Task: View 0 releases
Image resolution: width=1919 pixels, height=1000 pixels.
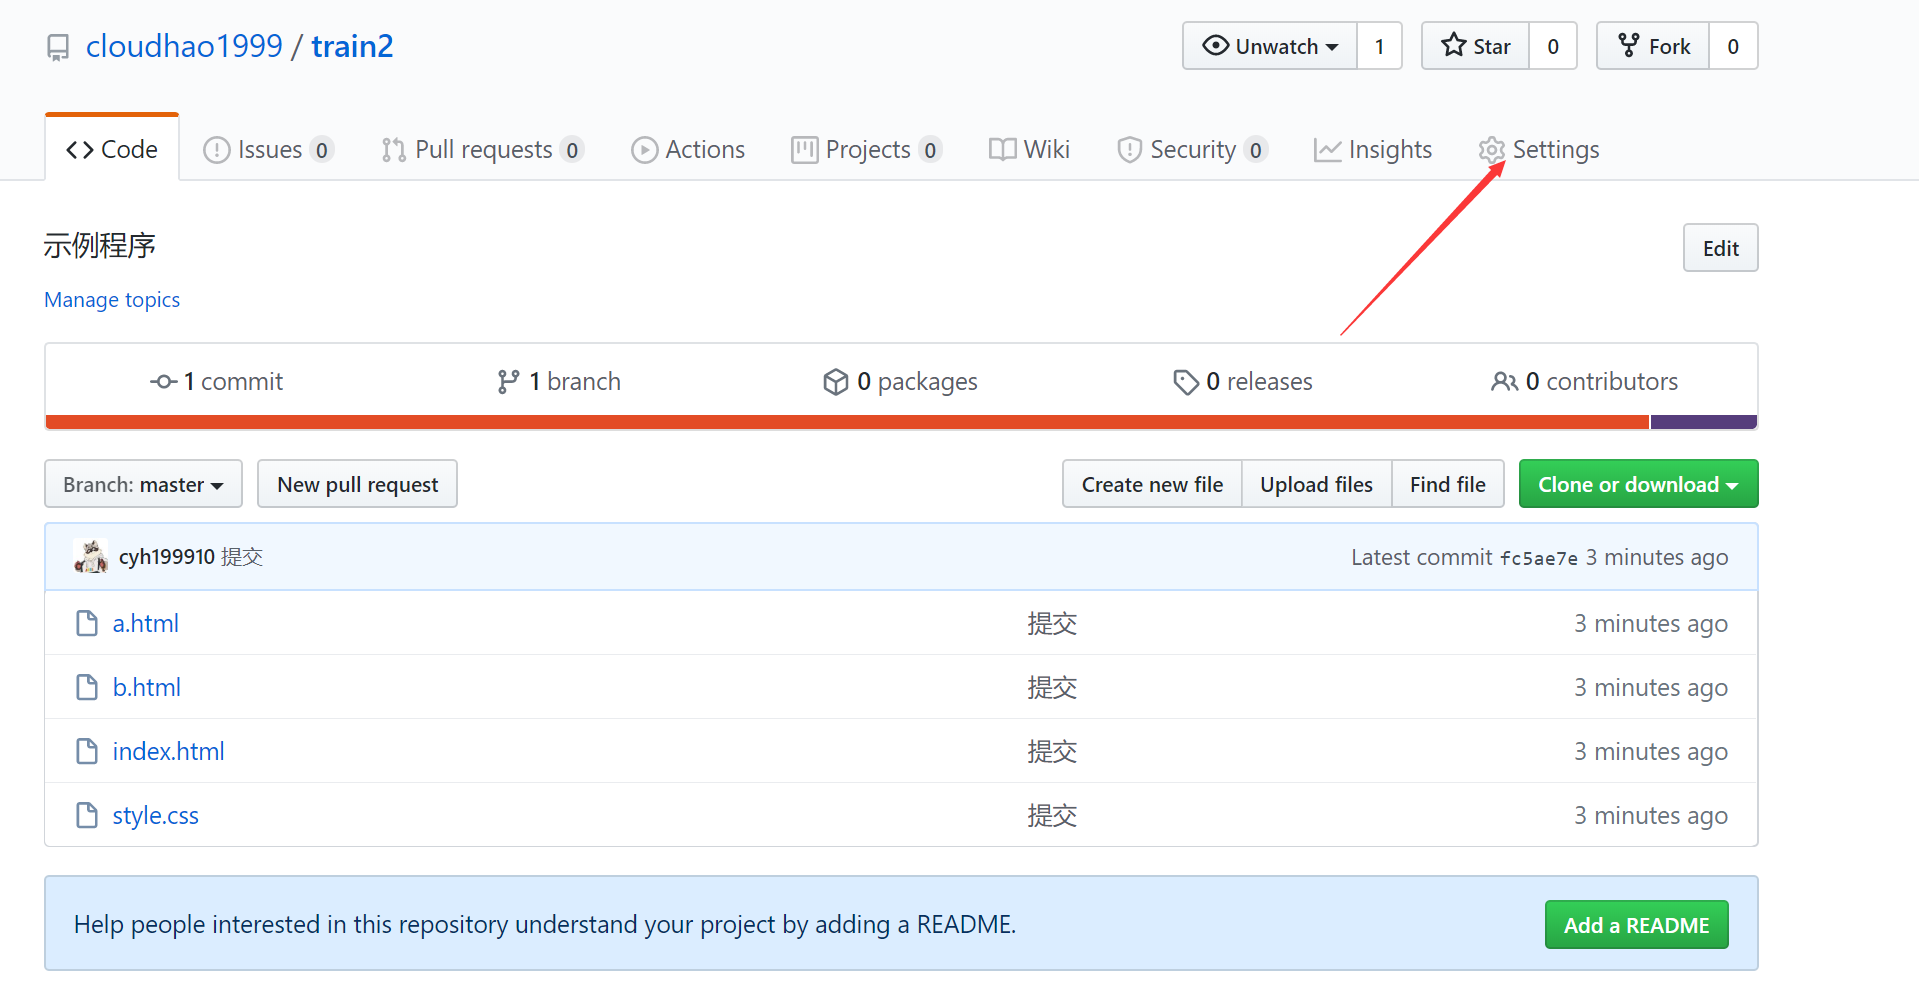Action: click(x=1242, y=381)
